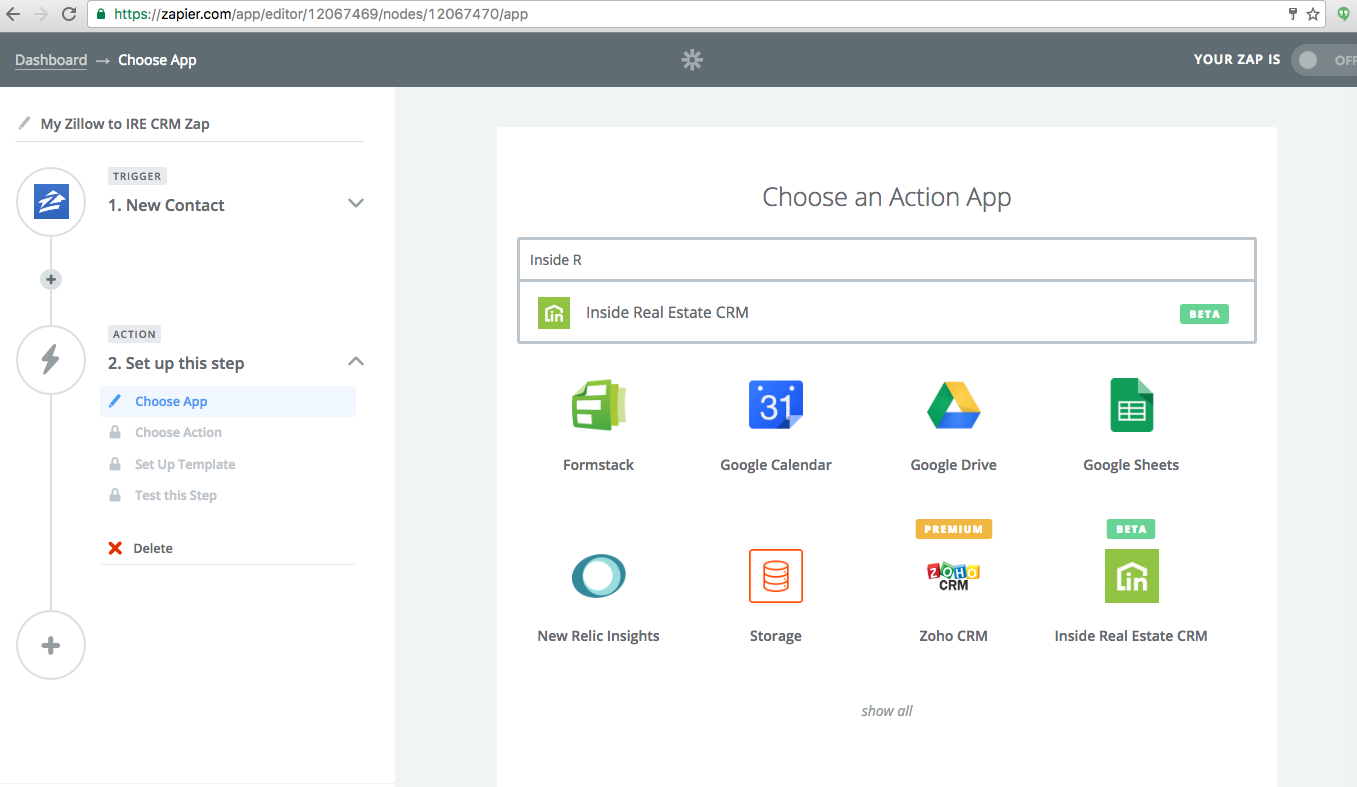
Task: Select the Zoho CRM app icon
Action: 954,576
